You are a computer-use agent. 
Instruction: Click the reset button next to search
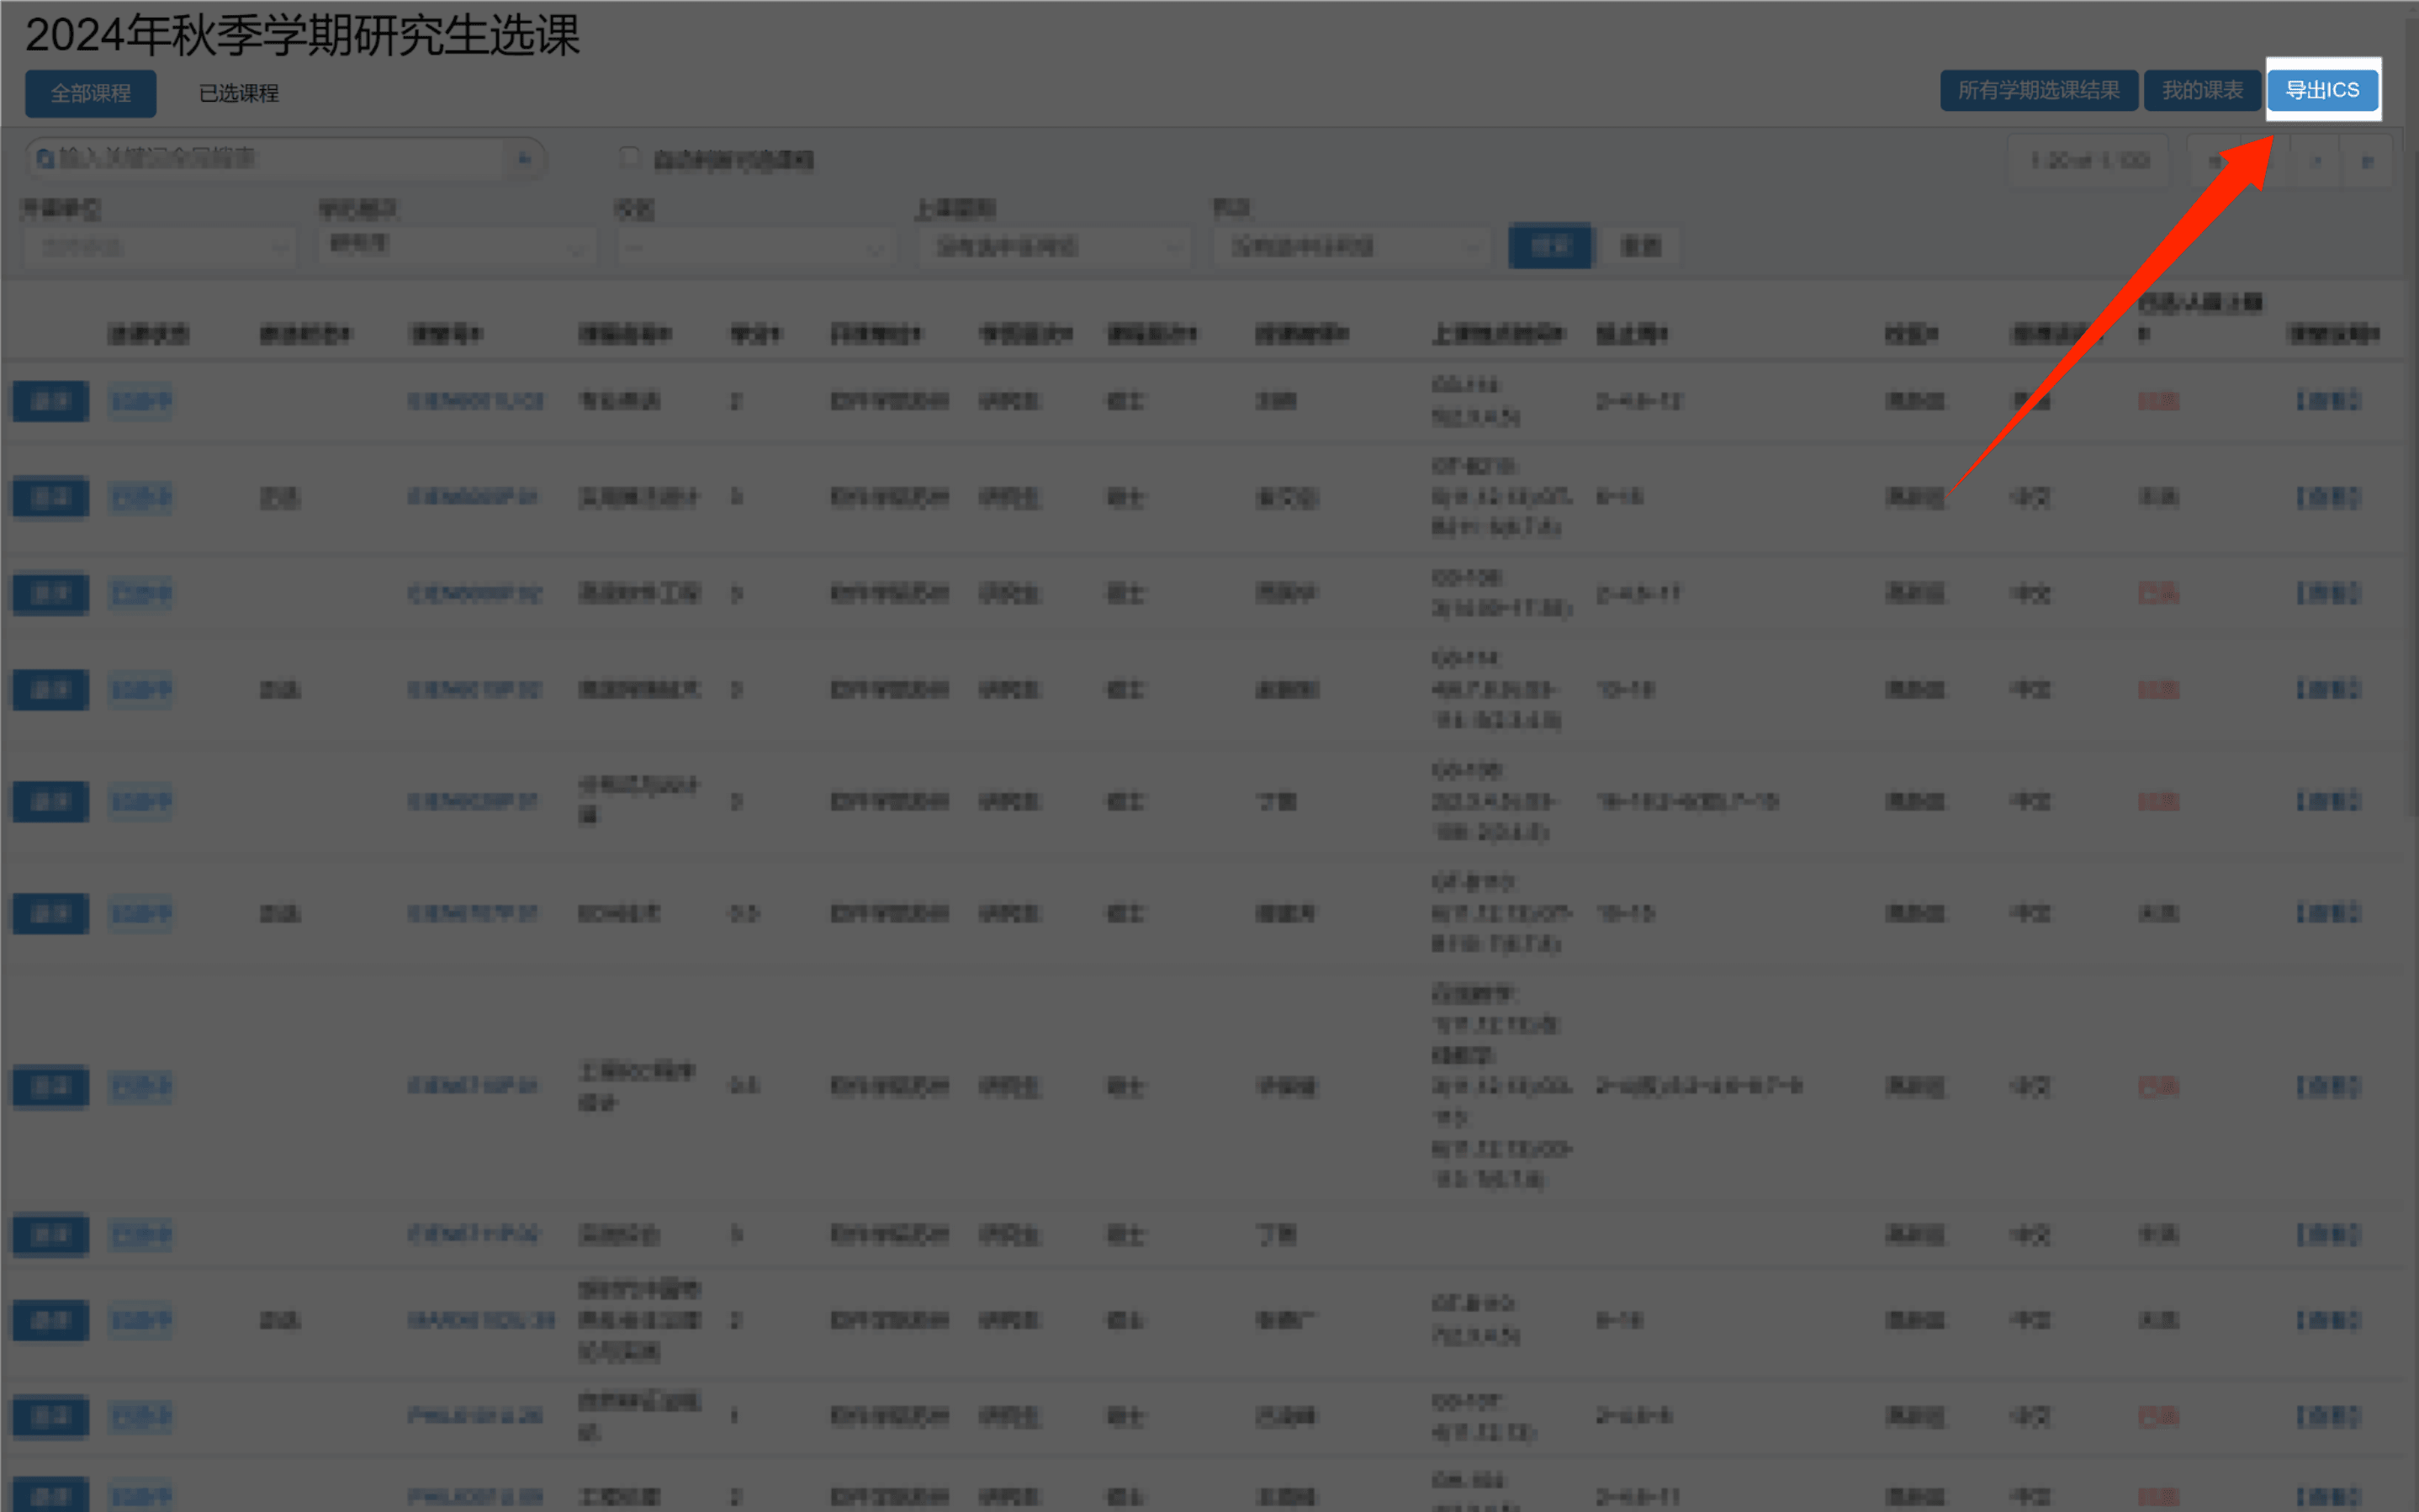1640,246
